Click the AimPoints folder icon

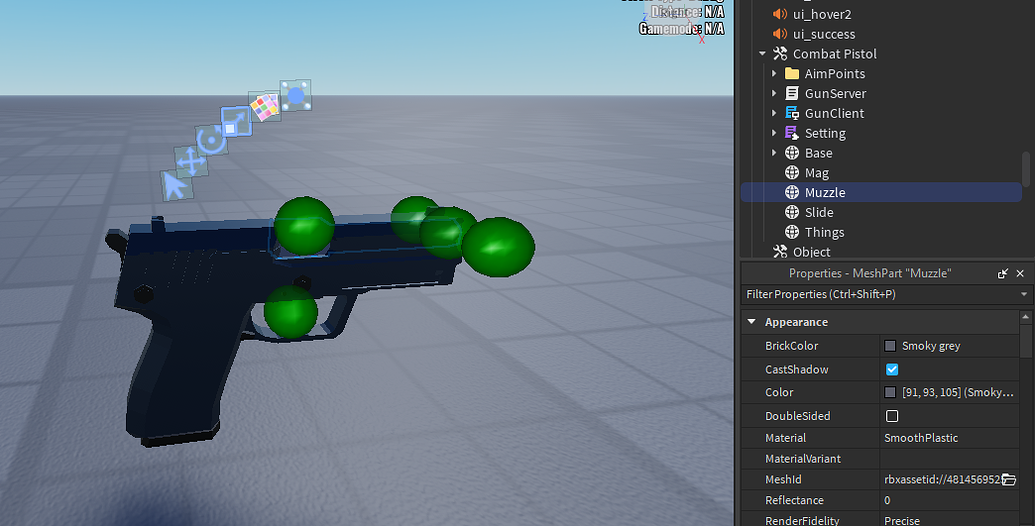pyautogui.click(x=792, y=73)
